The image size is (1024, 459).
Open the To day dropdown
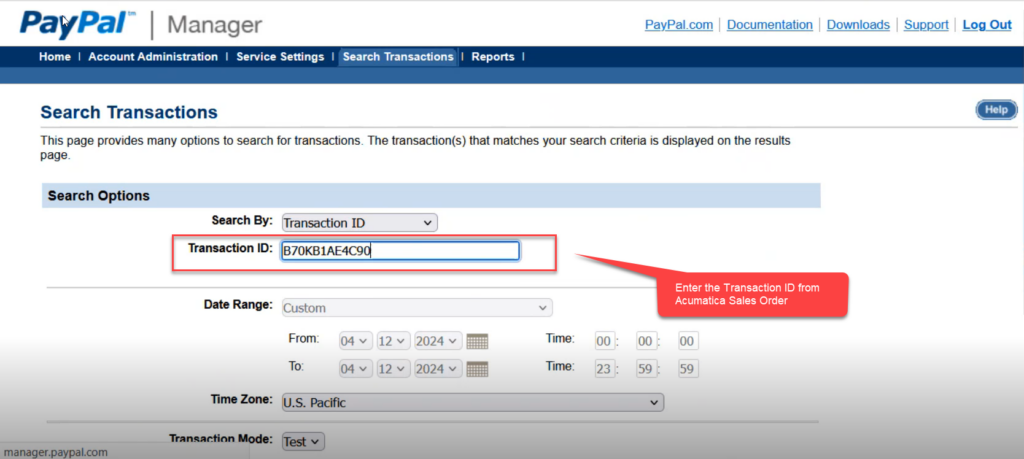393,369
